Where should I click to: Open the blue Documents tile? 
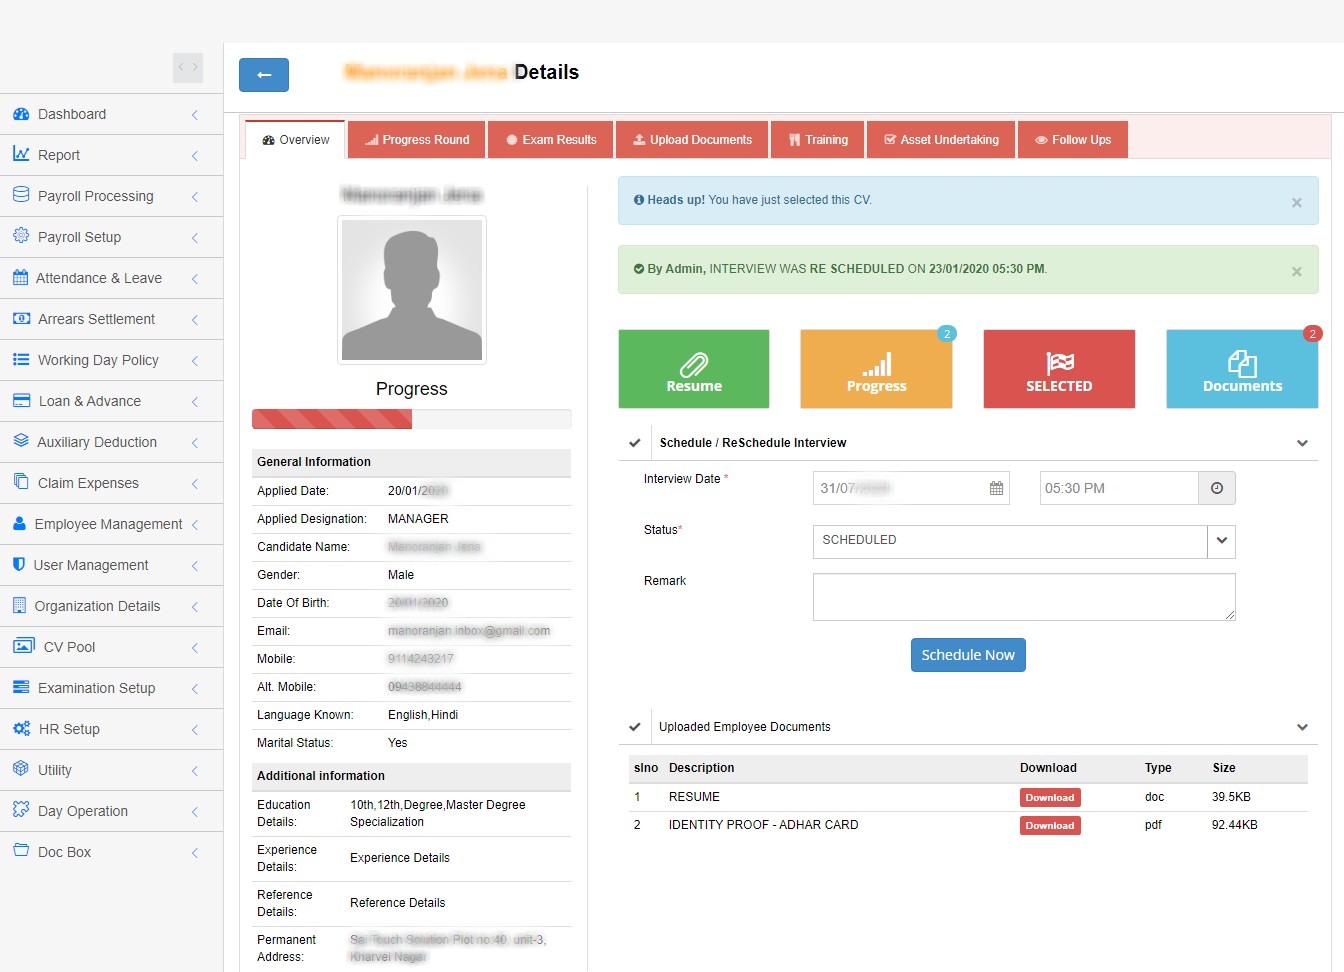(1242, 369)
